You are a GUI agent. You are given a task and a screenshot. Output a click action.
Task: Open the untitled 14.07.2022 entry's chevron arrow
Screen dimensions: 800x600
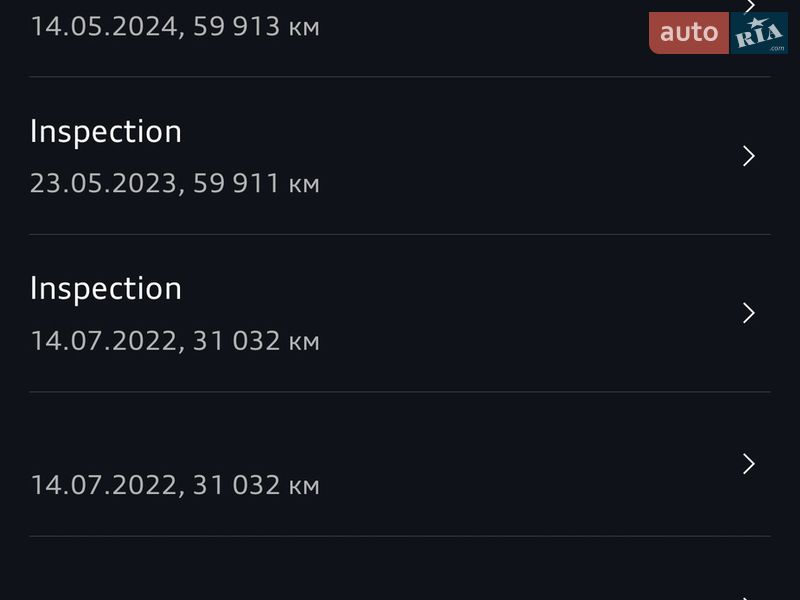pyautogui.click(x=748, y=463)
